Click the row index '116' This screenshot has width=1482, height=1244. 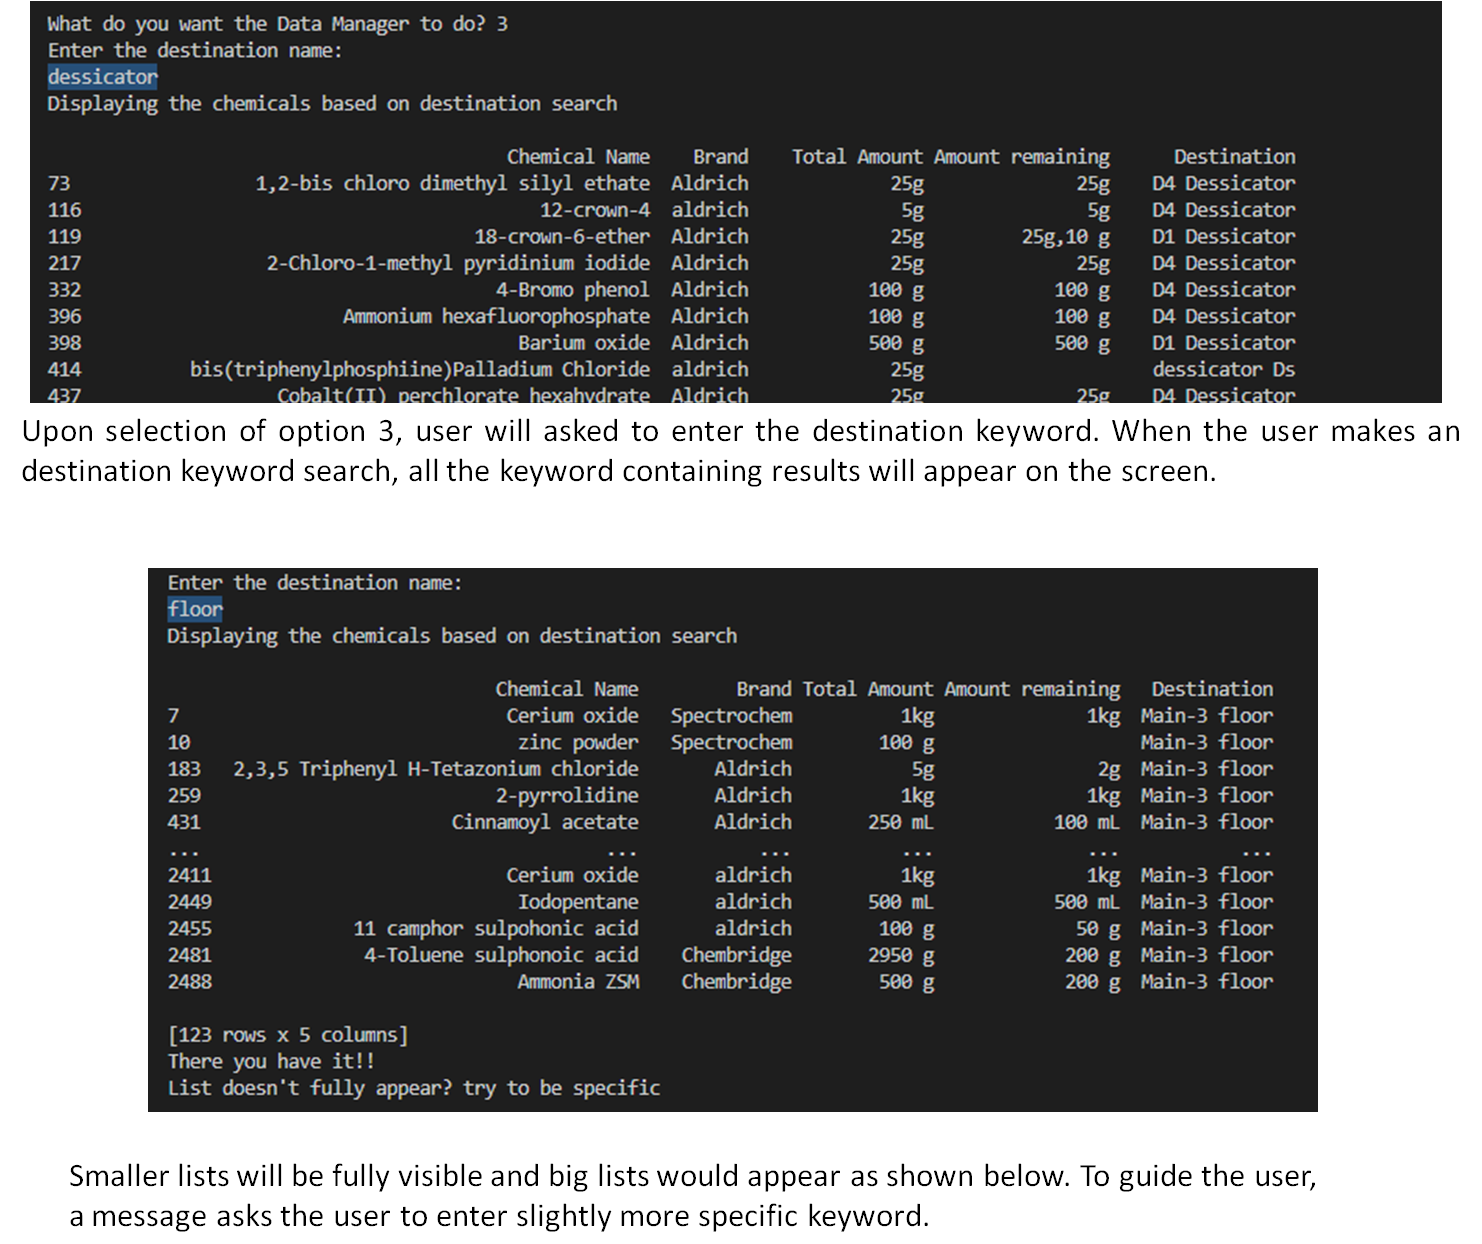click(64, 210)
